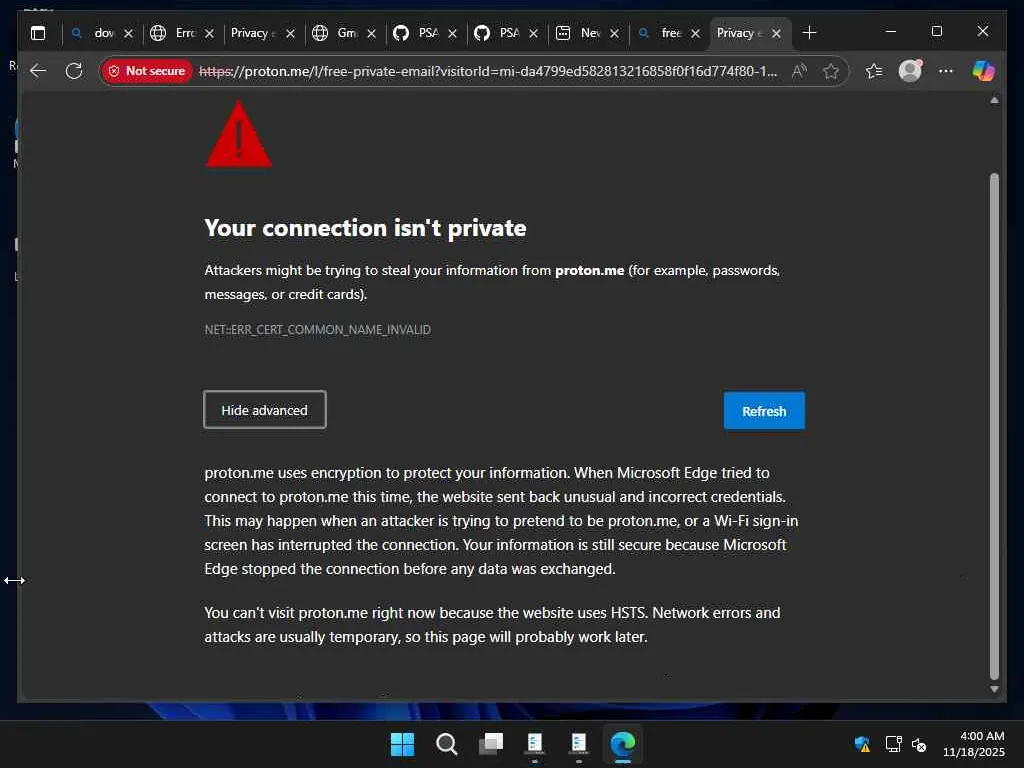The width and height of the screenshot is (1024, 768).
Task: Open Read aloud icon in address bar
Action: coord(799,71)
